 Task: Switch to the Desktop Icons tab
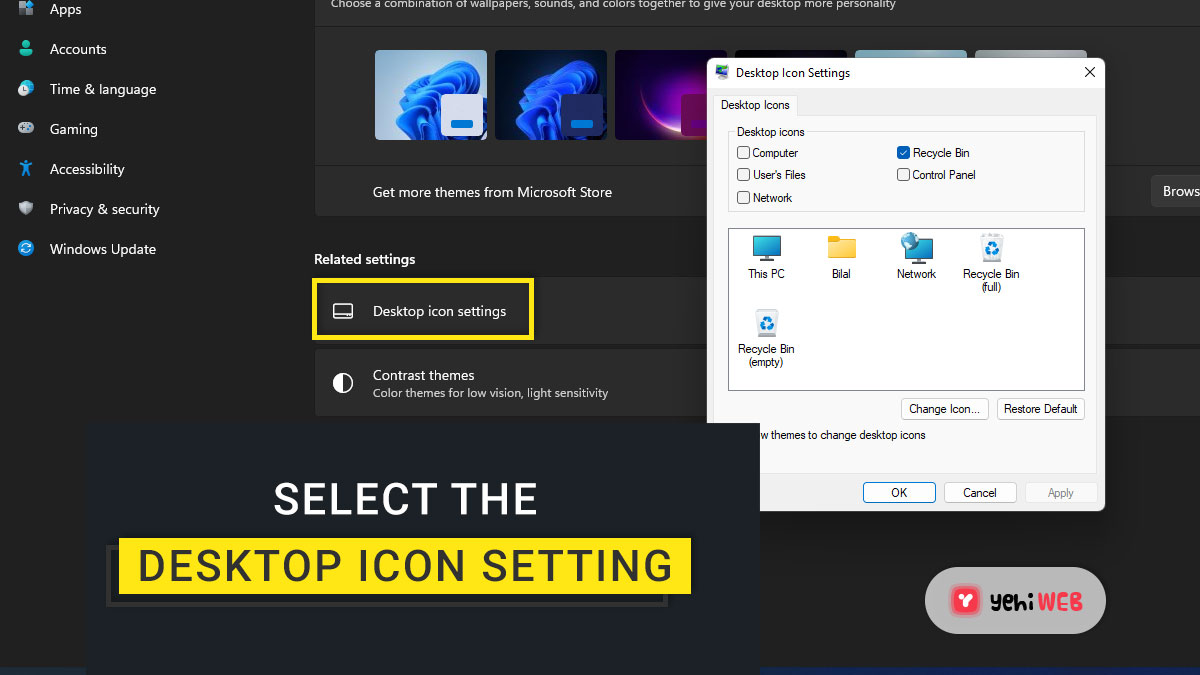[755, 105]
